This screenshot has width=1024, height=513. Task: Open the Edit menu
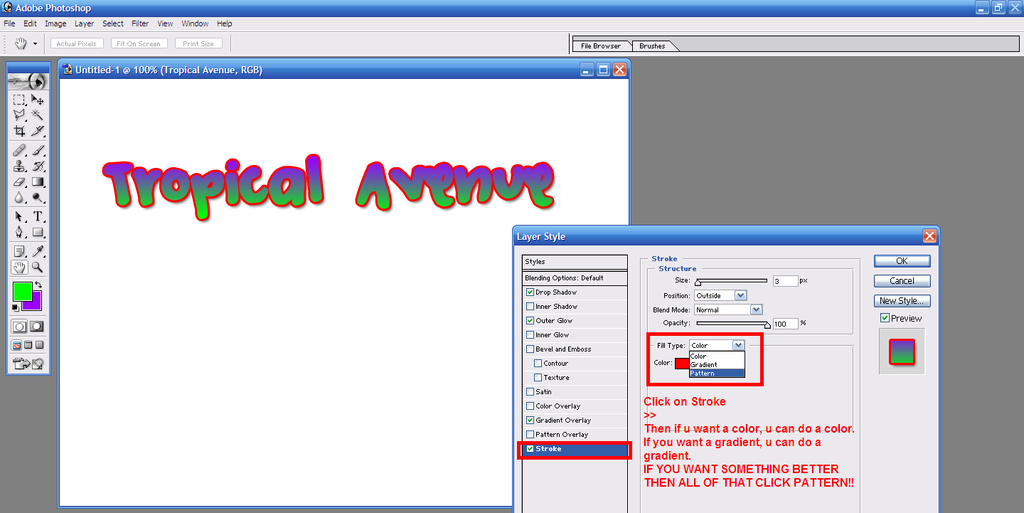pyautogui.click(x=30, y=23)
